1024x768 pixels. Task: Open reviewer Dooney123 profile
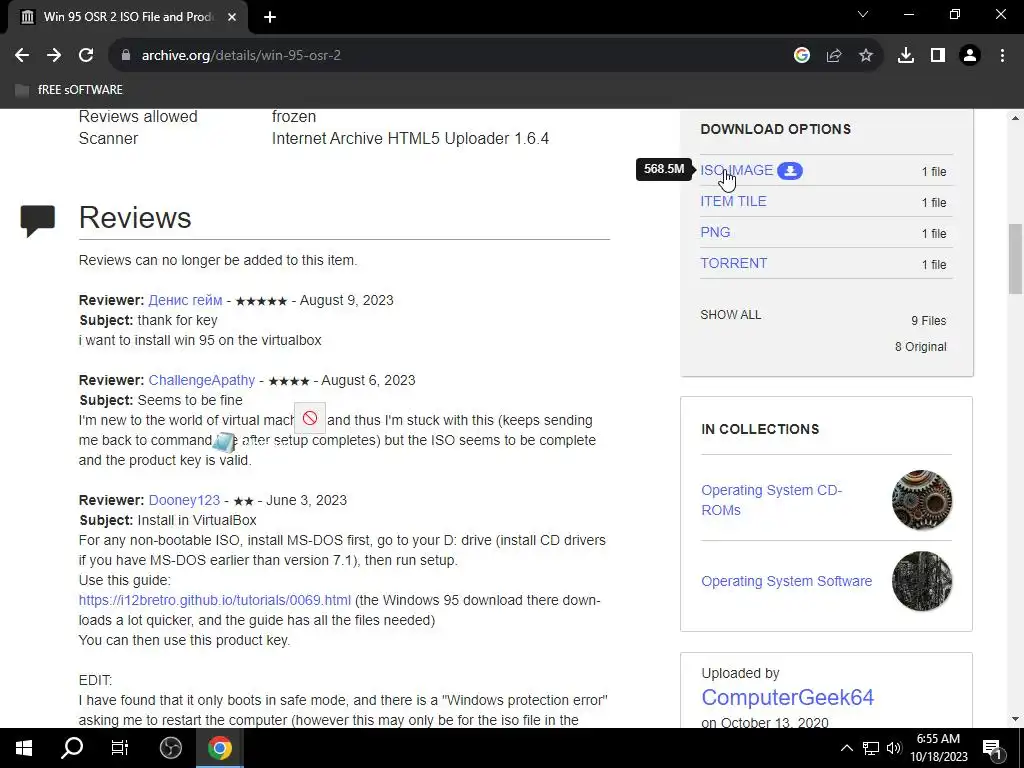click(x=184, y=500)
